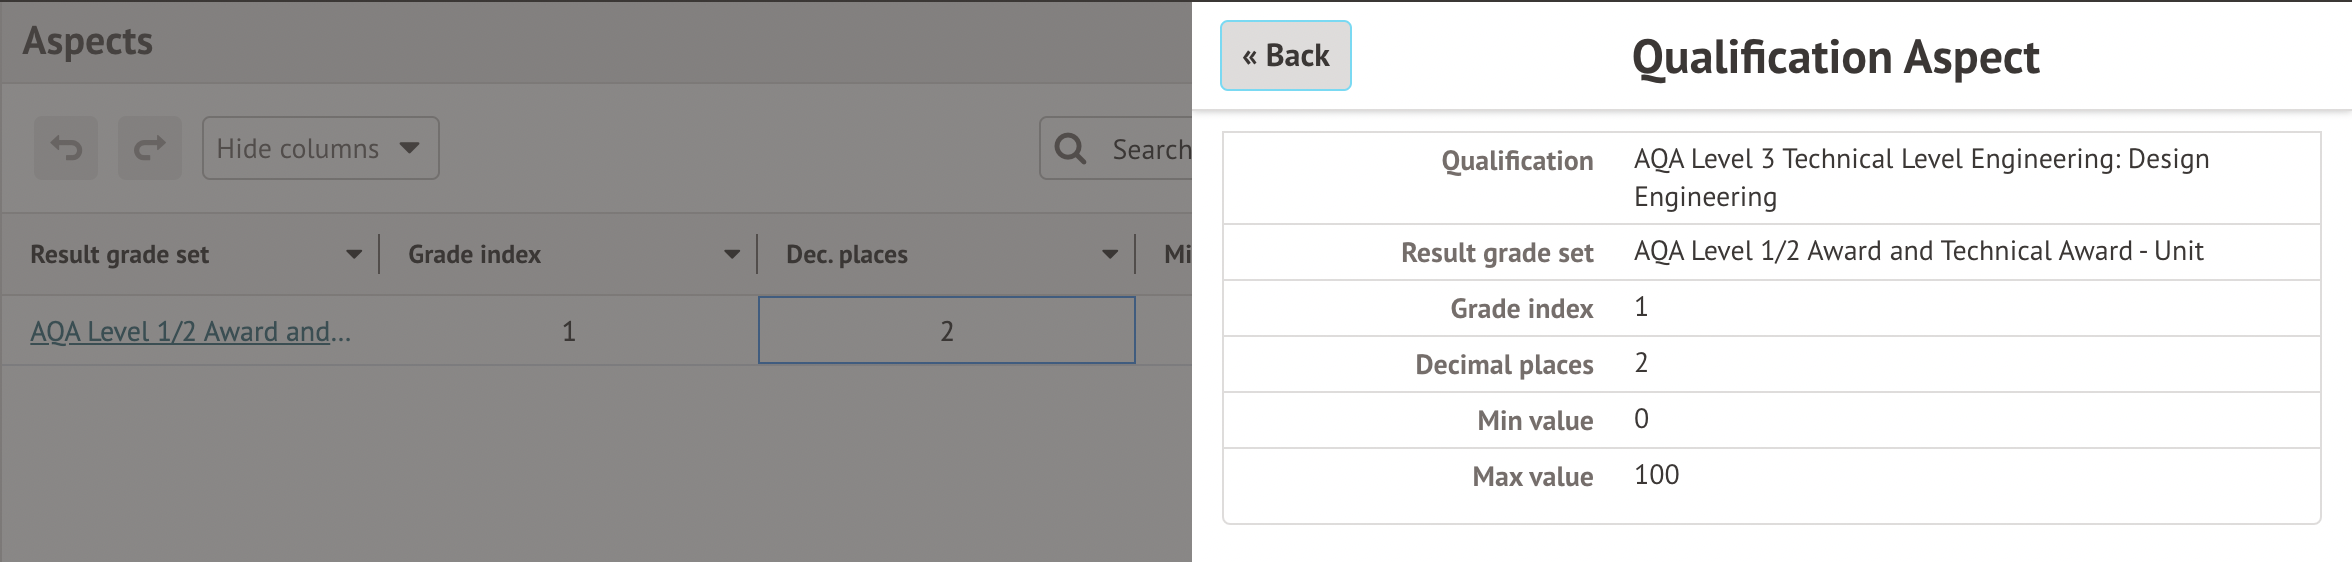
Task: Select the Dec. places cell showing 2
Action: [x=946, y=331]
